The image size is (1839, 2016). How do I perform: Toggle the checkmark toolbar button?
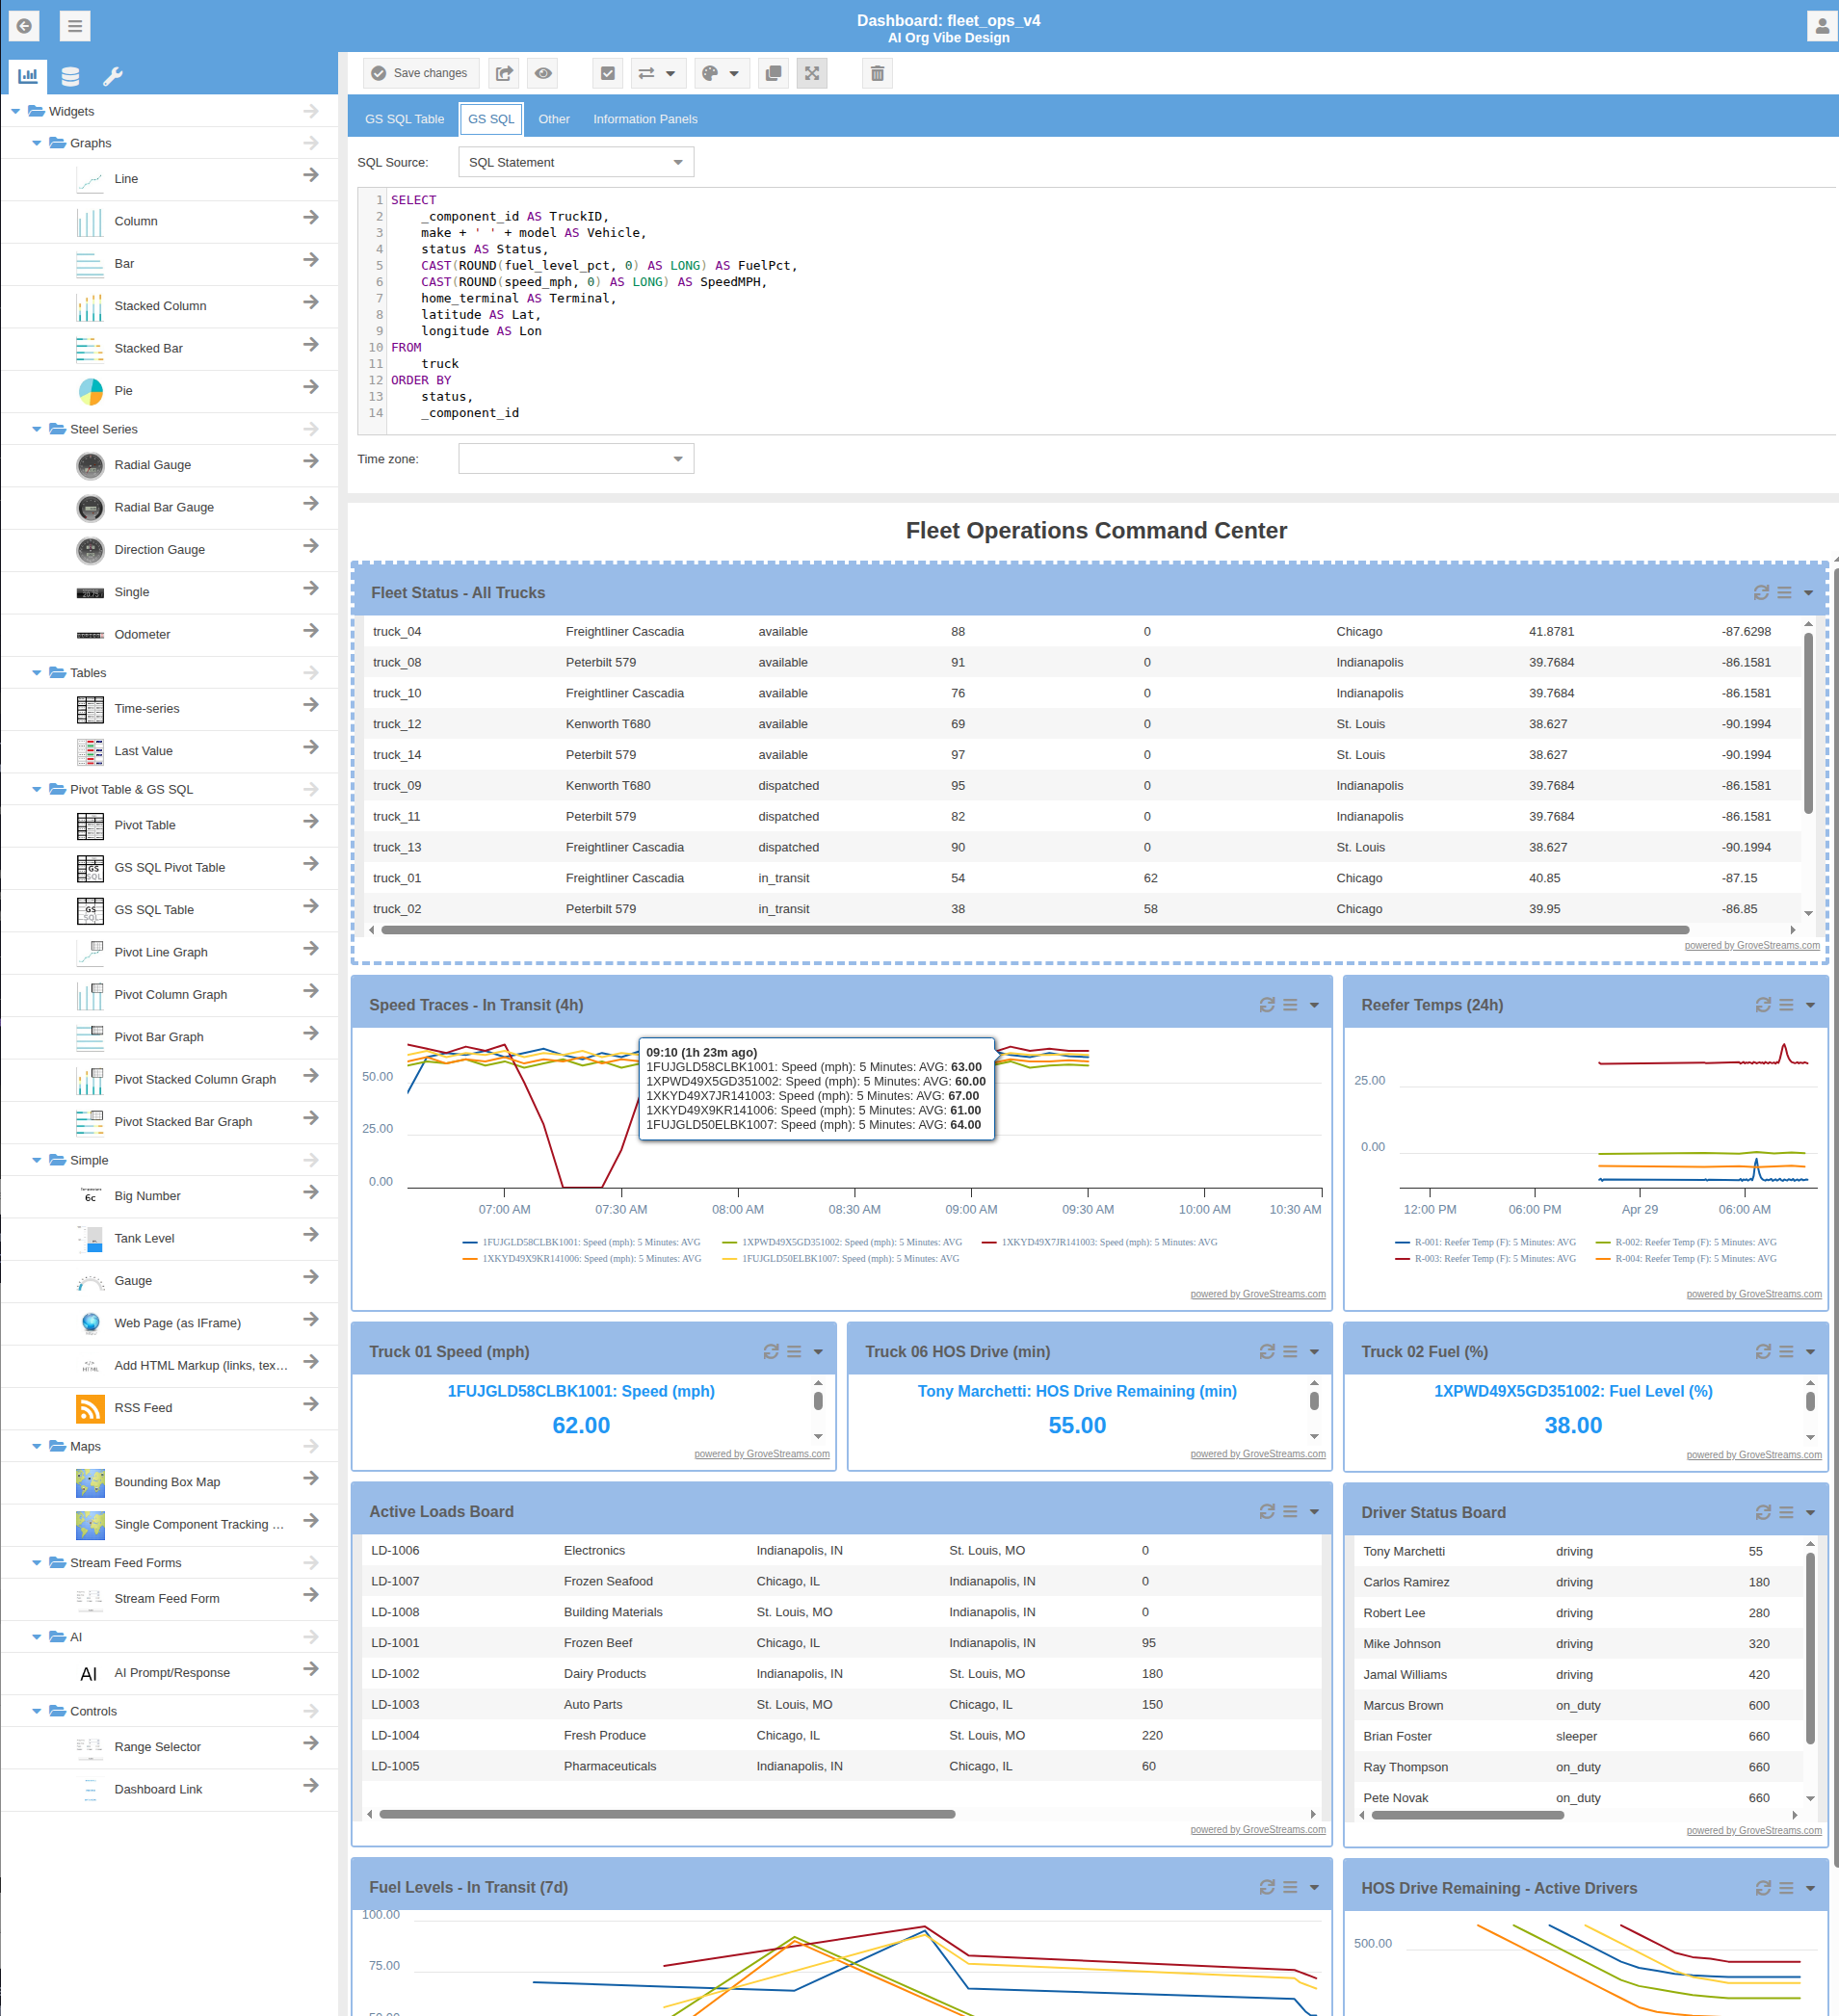click(x=608, y=73)
